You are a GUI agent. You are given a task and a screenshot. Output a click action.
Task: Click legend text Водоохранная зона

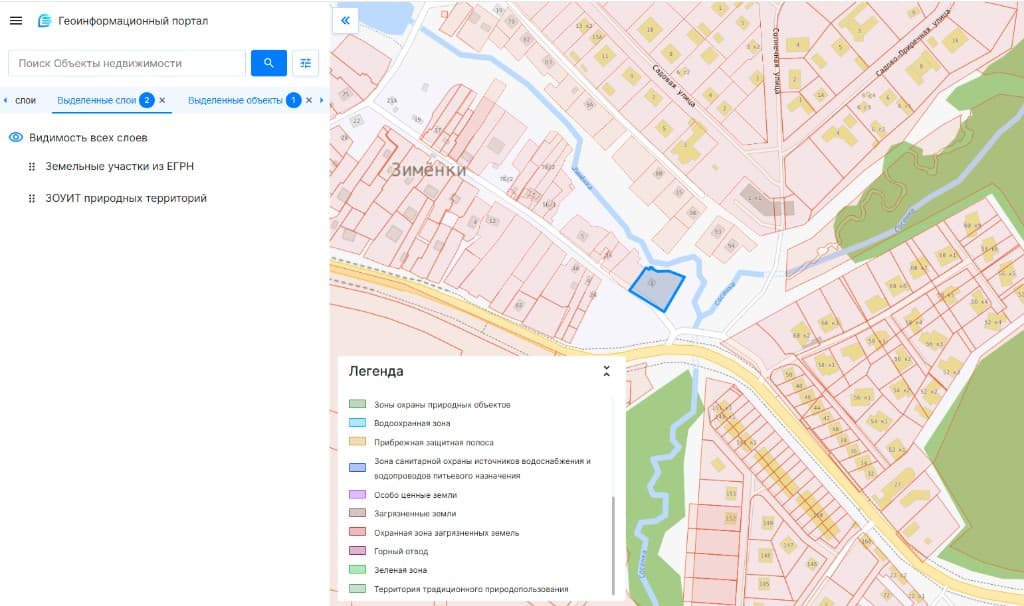(412, 423)
